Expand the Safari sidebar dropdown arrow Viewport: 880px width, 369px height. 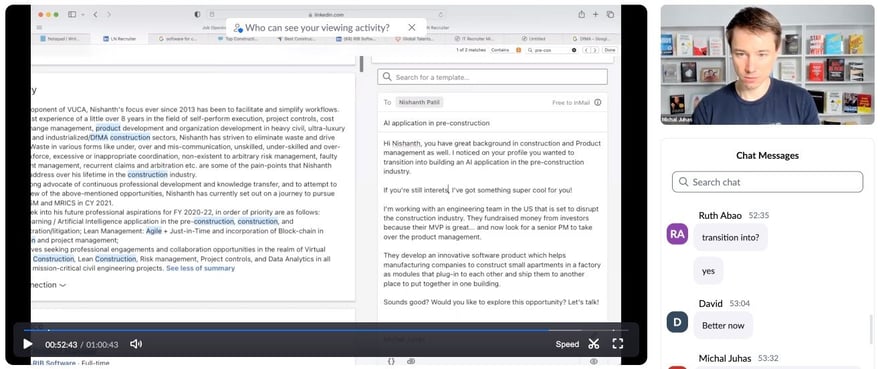(83, 14)
